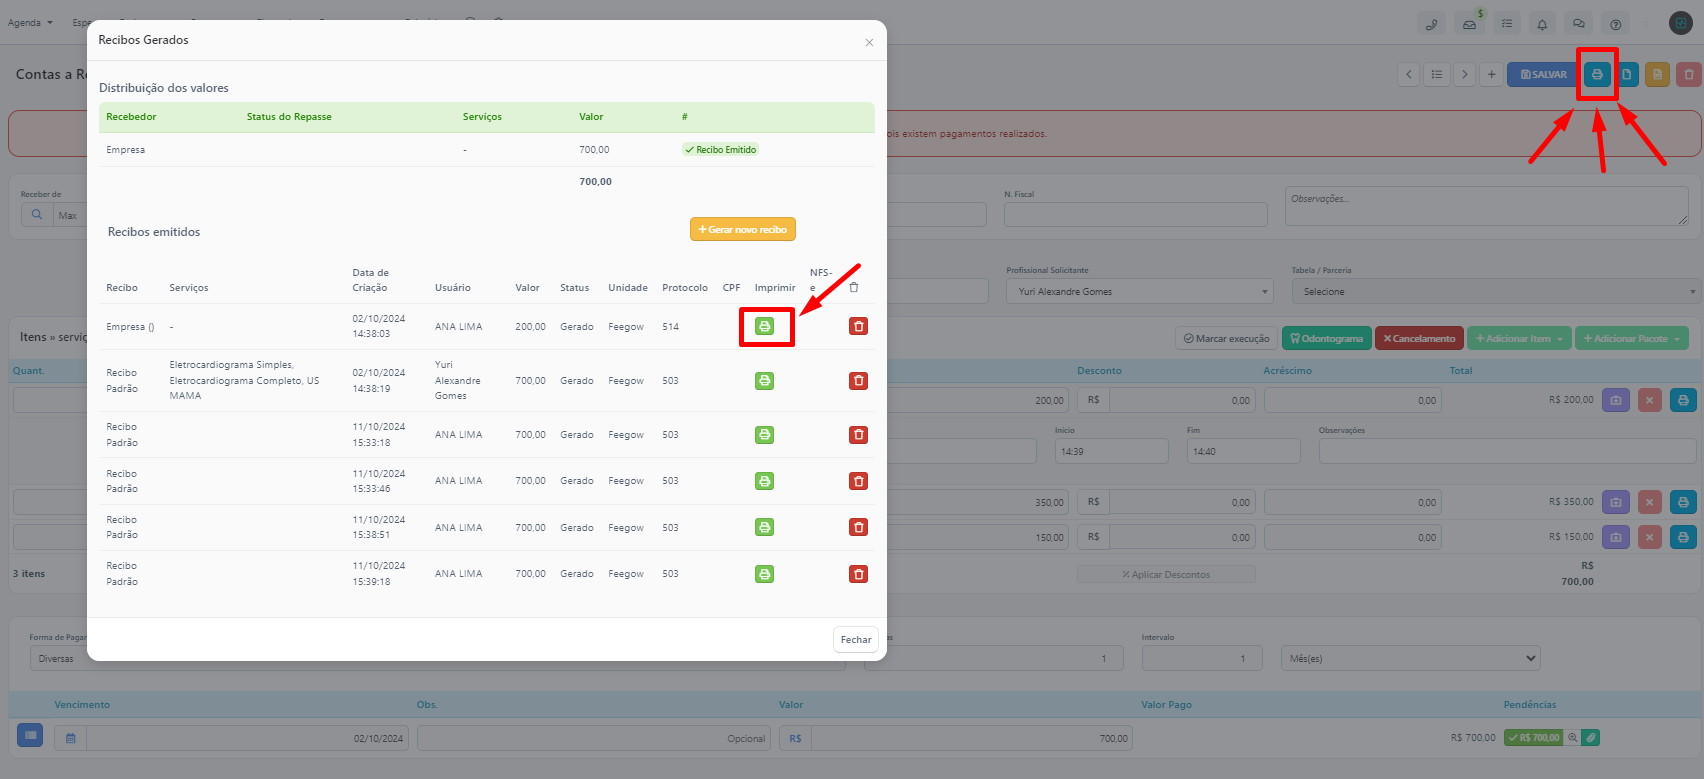Open the Agenda menu in top navigation

click(30, 22)
